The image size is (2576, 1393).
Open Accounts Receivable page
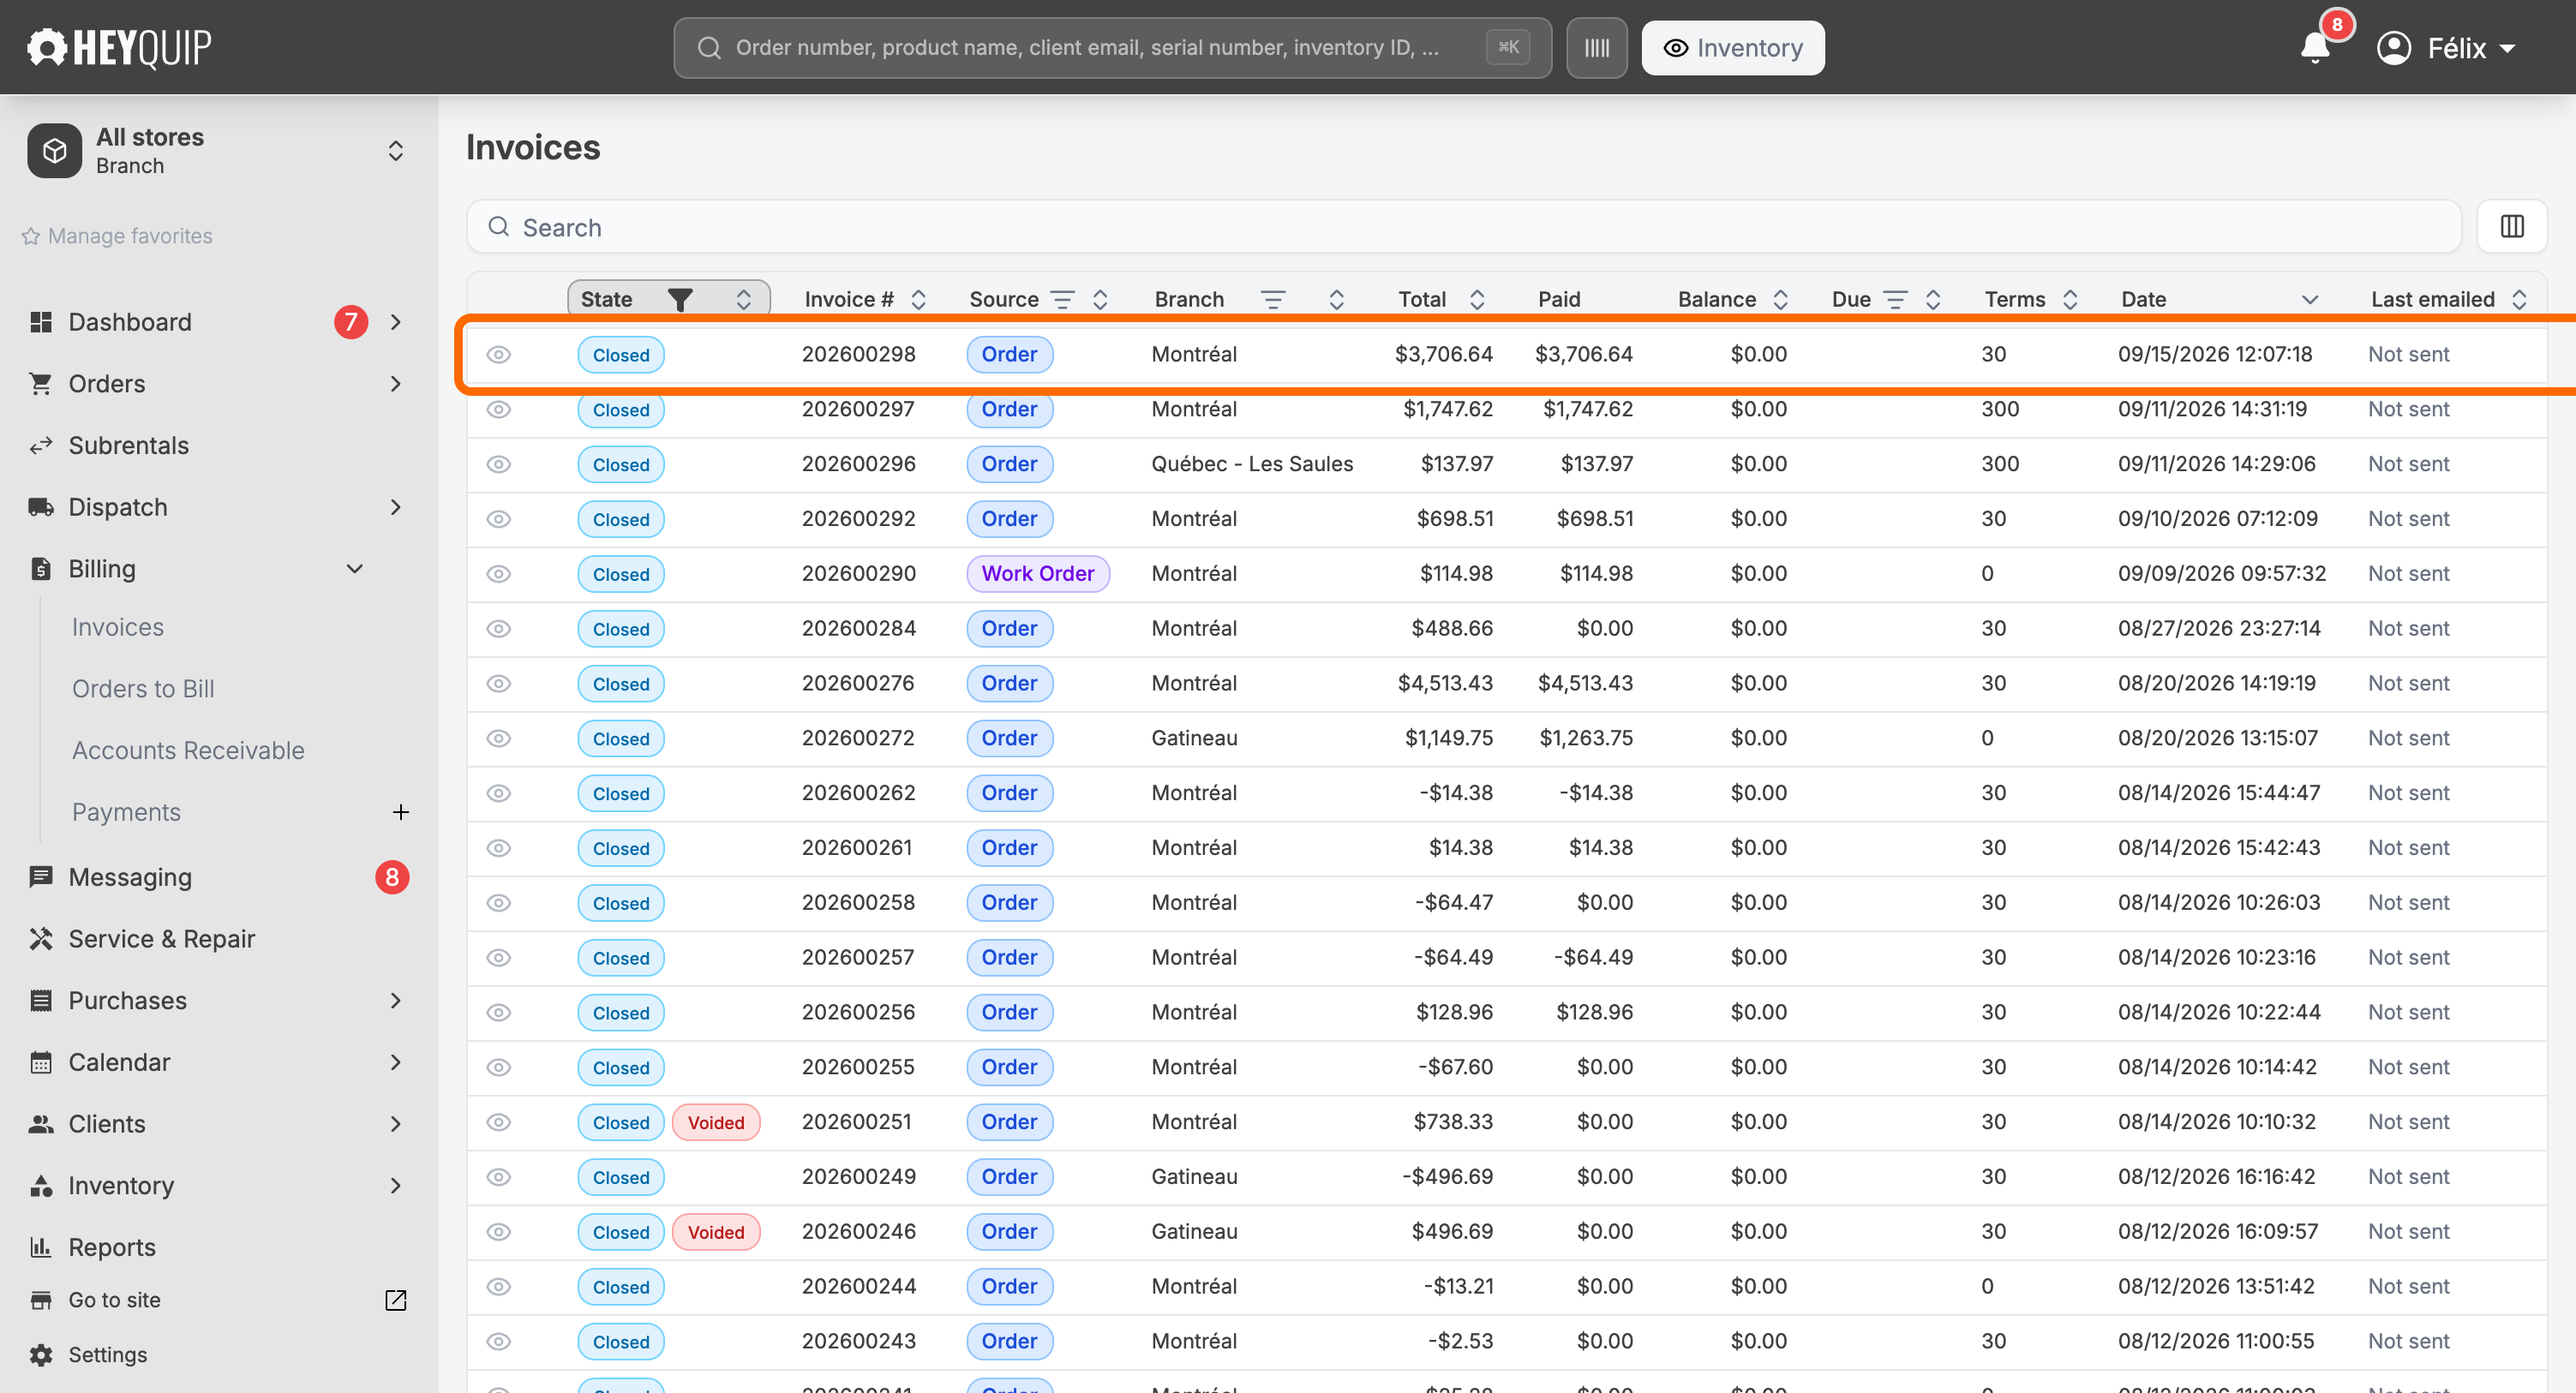tap(188, 750)
